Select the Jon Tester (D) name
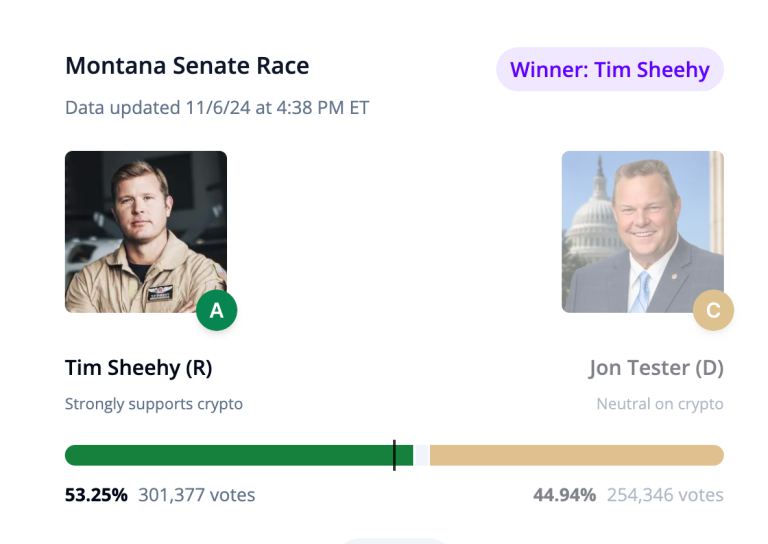This screenshot has height=544, width=768. click(655, 368)
